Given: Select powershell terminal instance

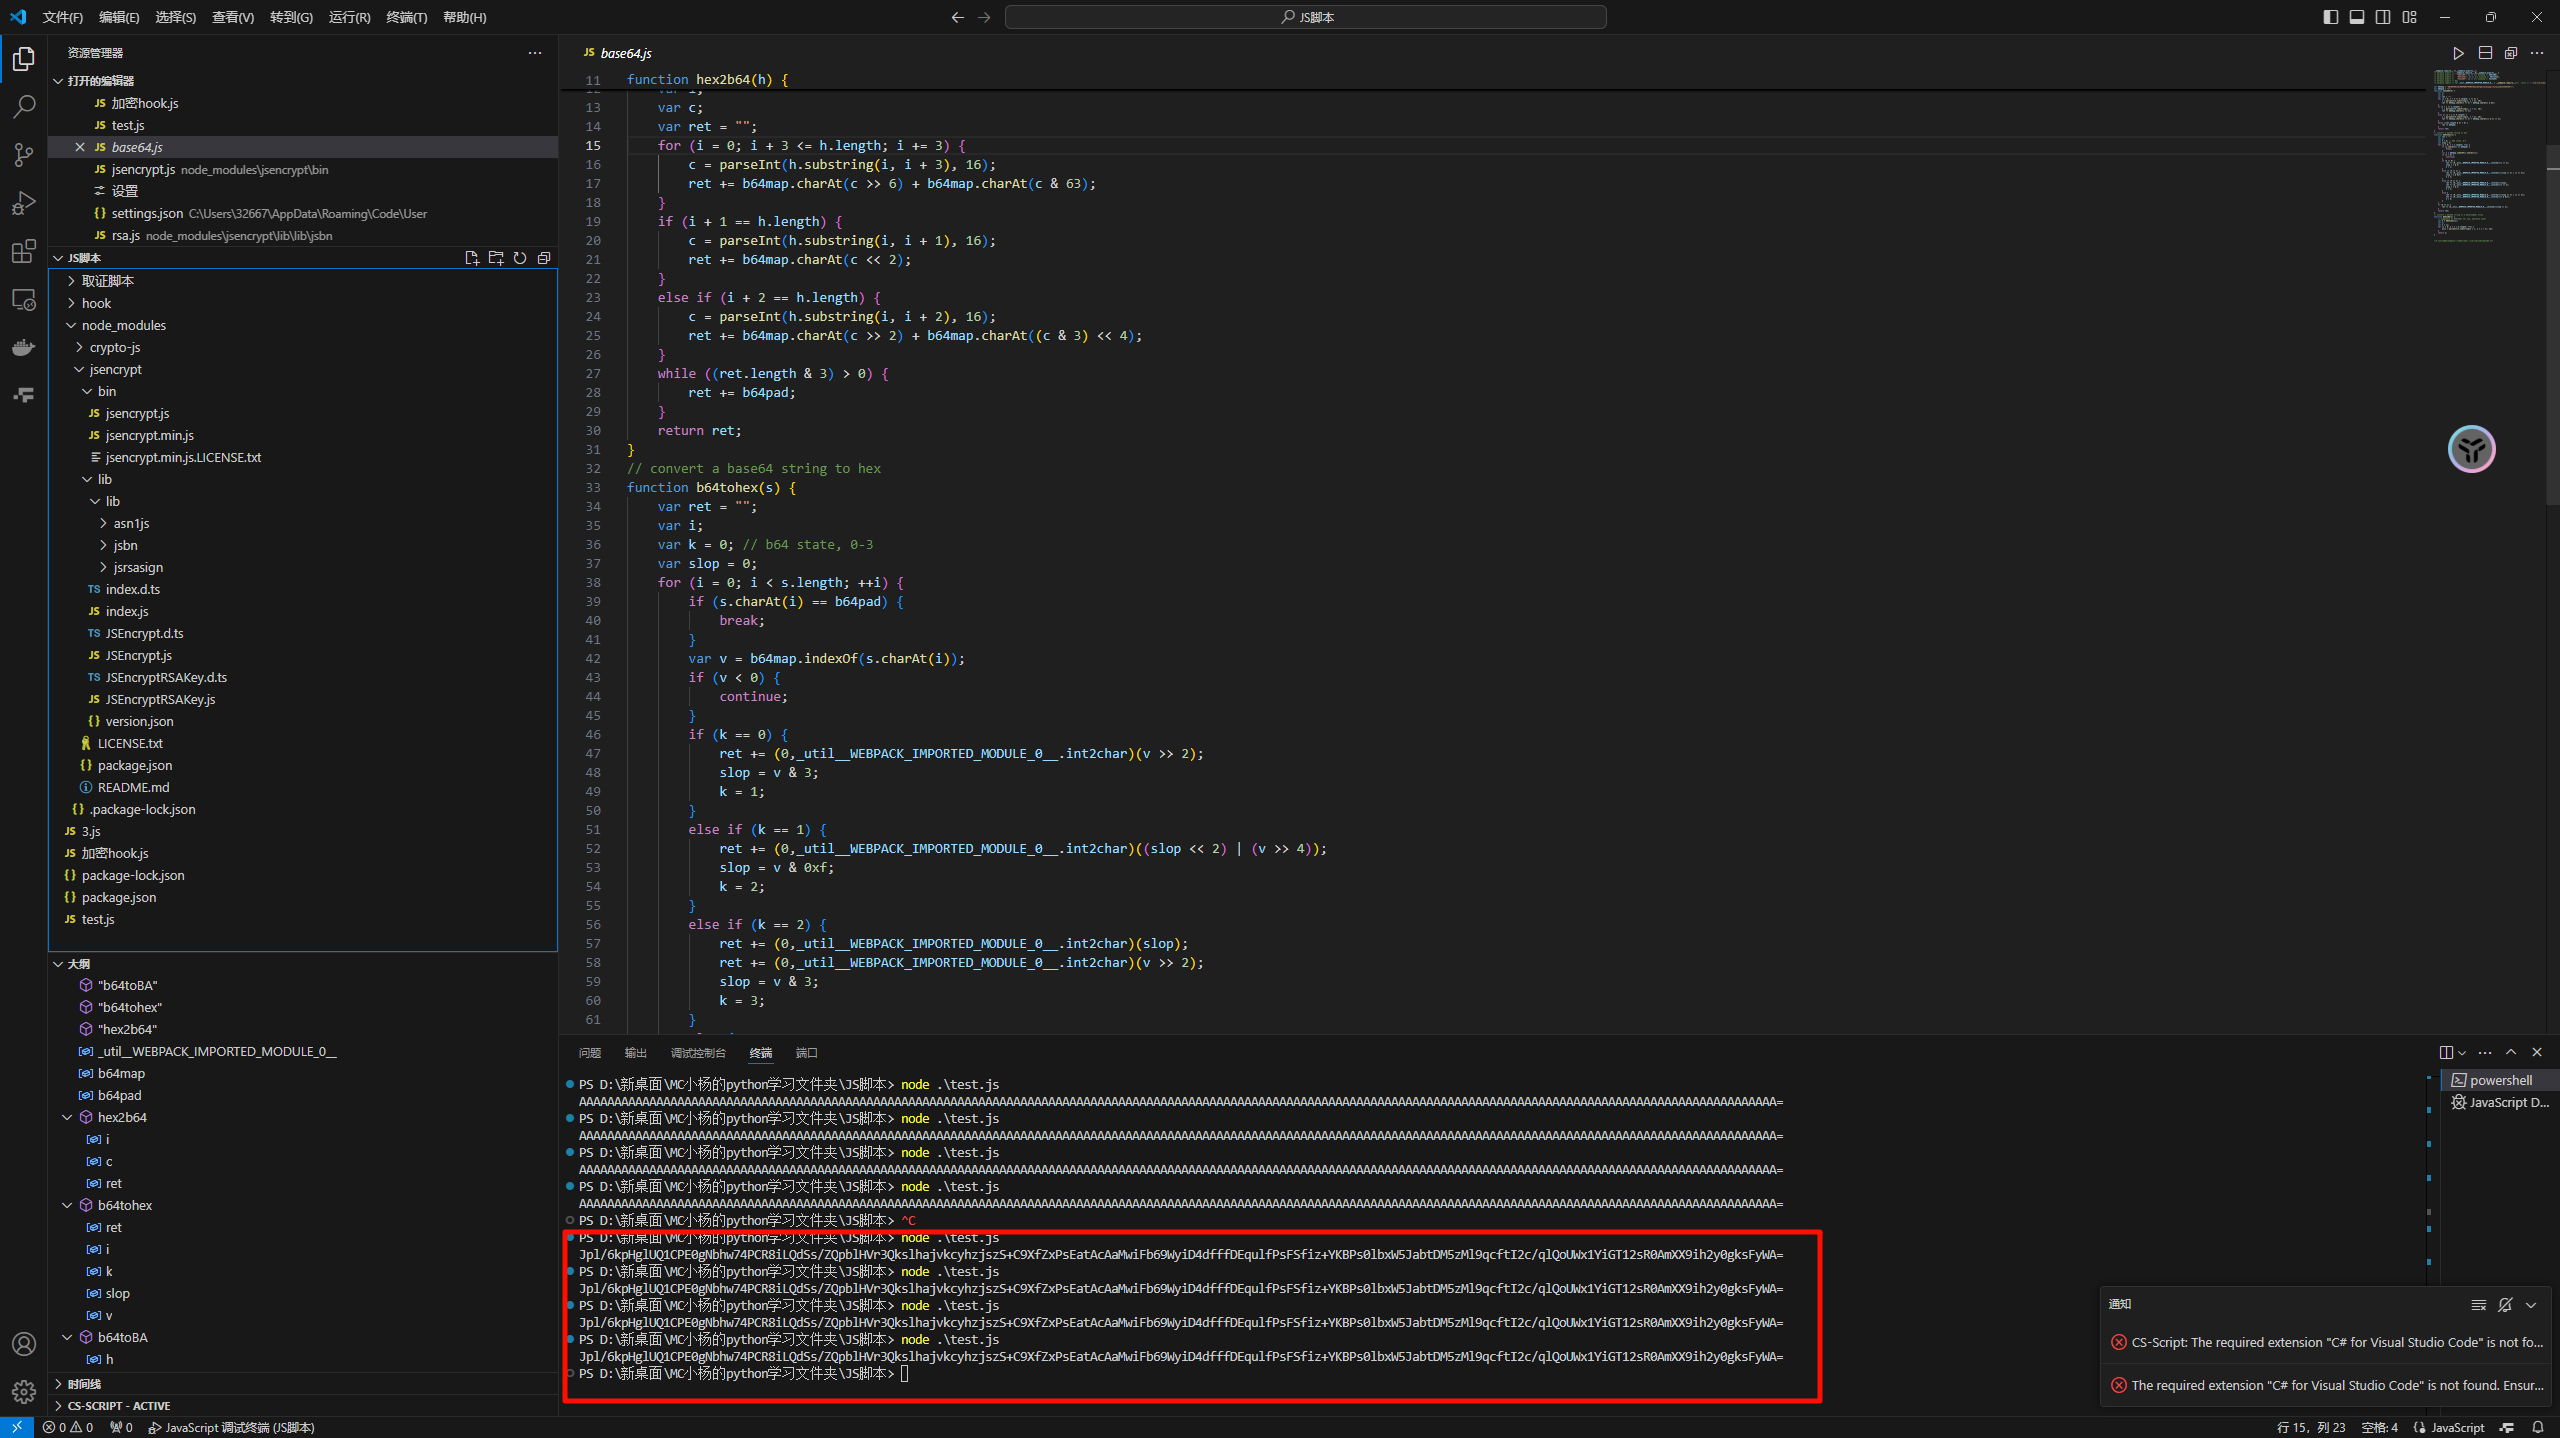Looking at the screenshot, I should (x=2499, y=1080).
